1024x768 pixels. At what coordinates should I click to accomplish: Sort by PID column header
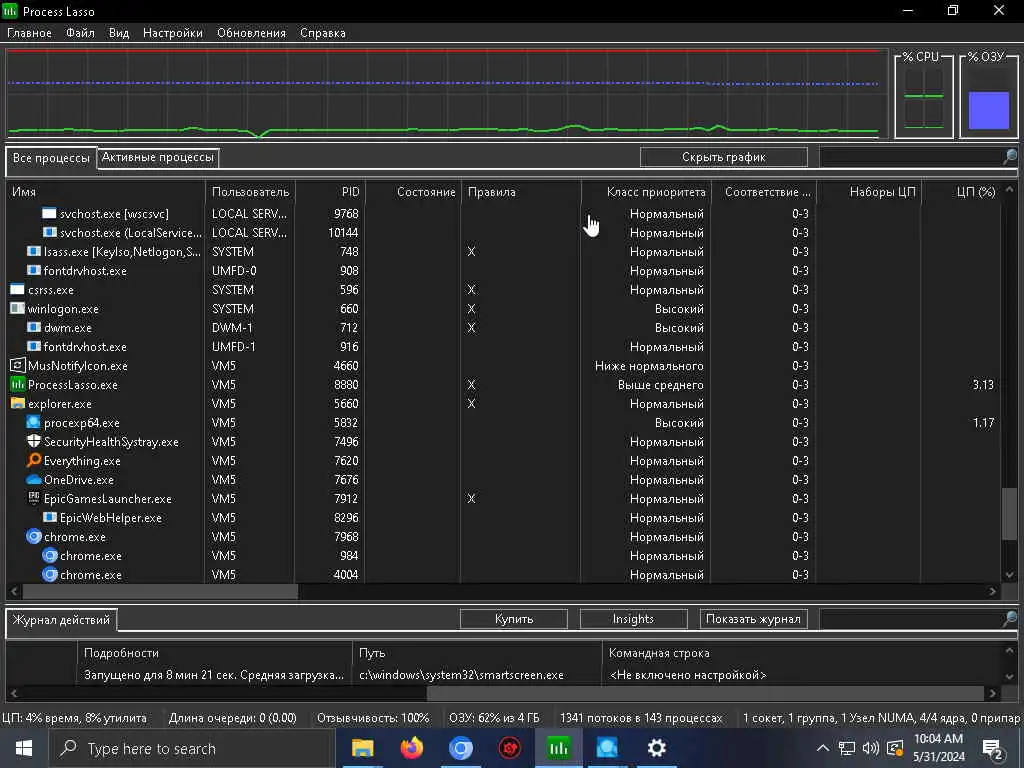point(330,191)
